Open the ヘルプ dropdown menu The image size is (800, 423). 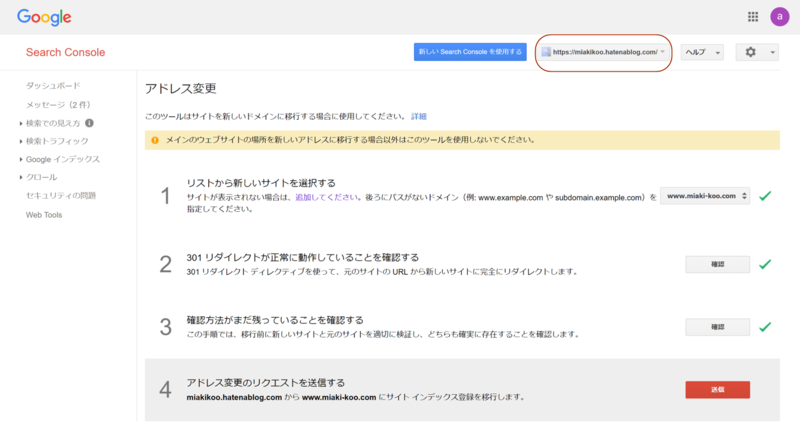702,52
